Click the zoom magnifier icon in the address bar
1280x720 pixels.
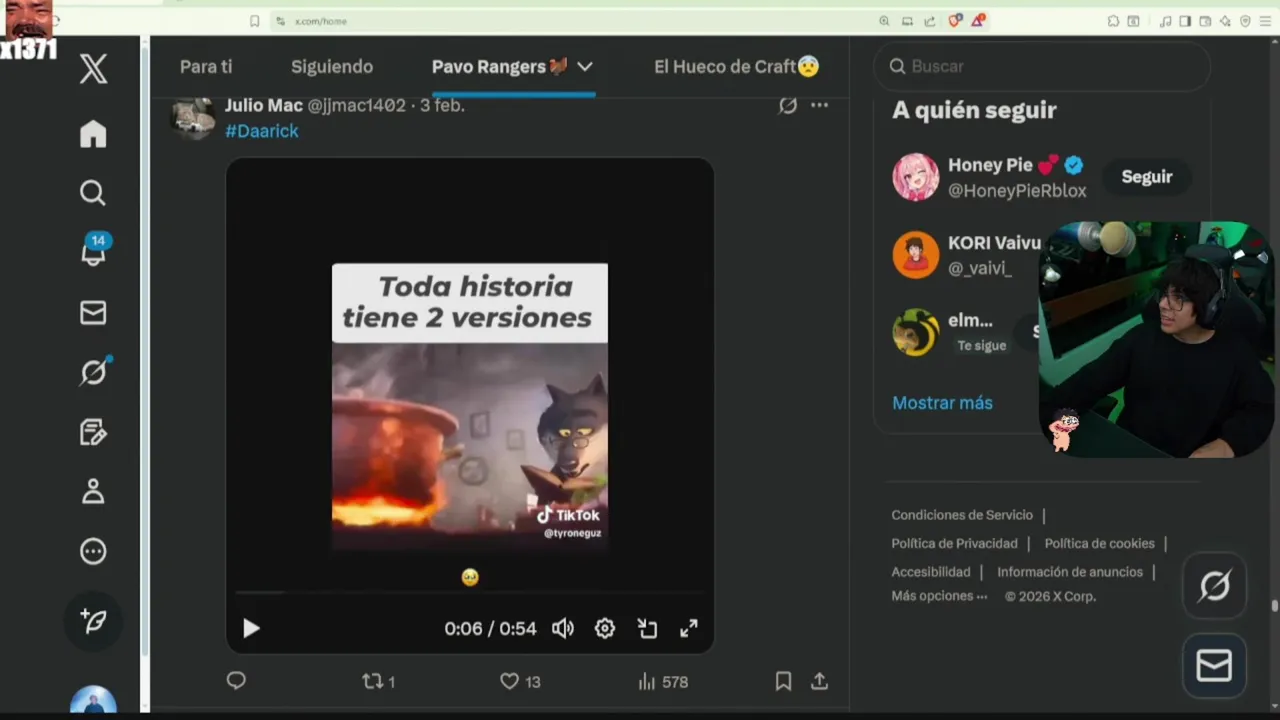884,21
